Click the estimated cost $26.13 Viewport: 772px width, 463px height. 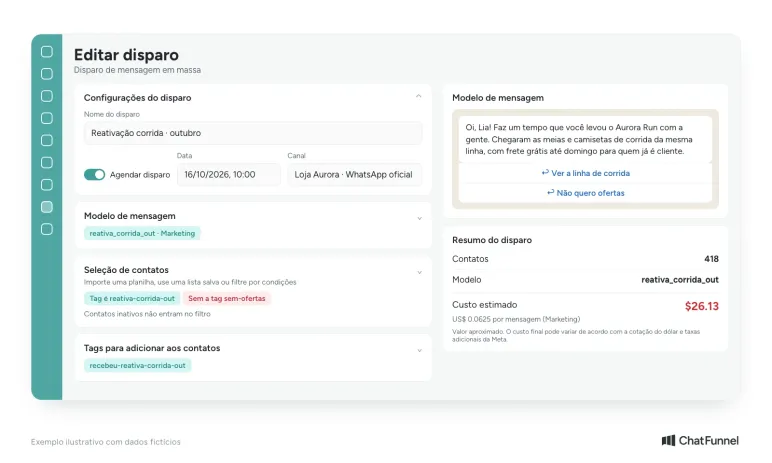702,306
